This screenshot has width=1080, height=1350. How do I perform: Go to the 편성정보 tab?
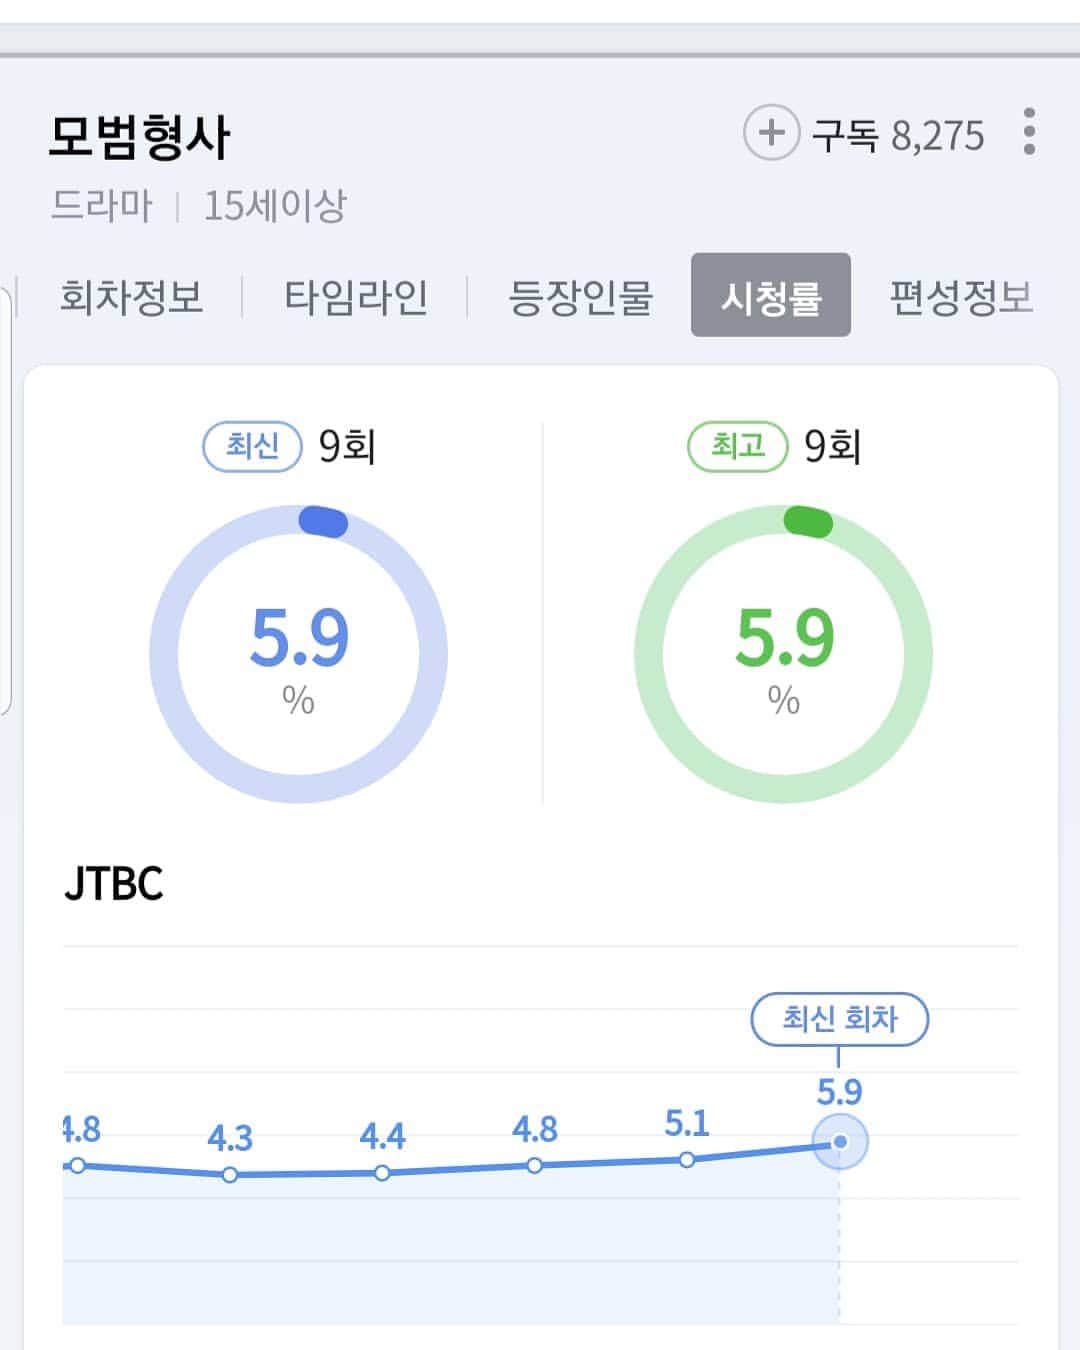click(x=962, y=297)
